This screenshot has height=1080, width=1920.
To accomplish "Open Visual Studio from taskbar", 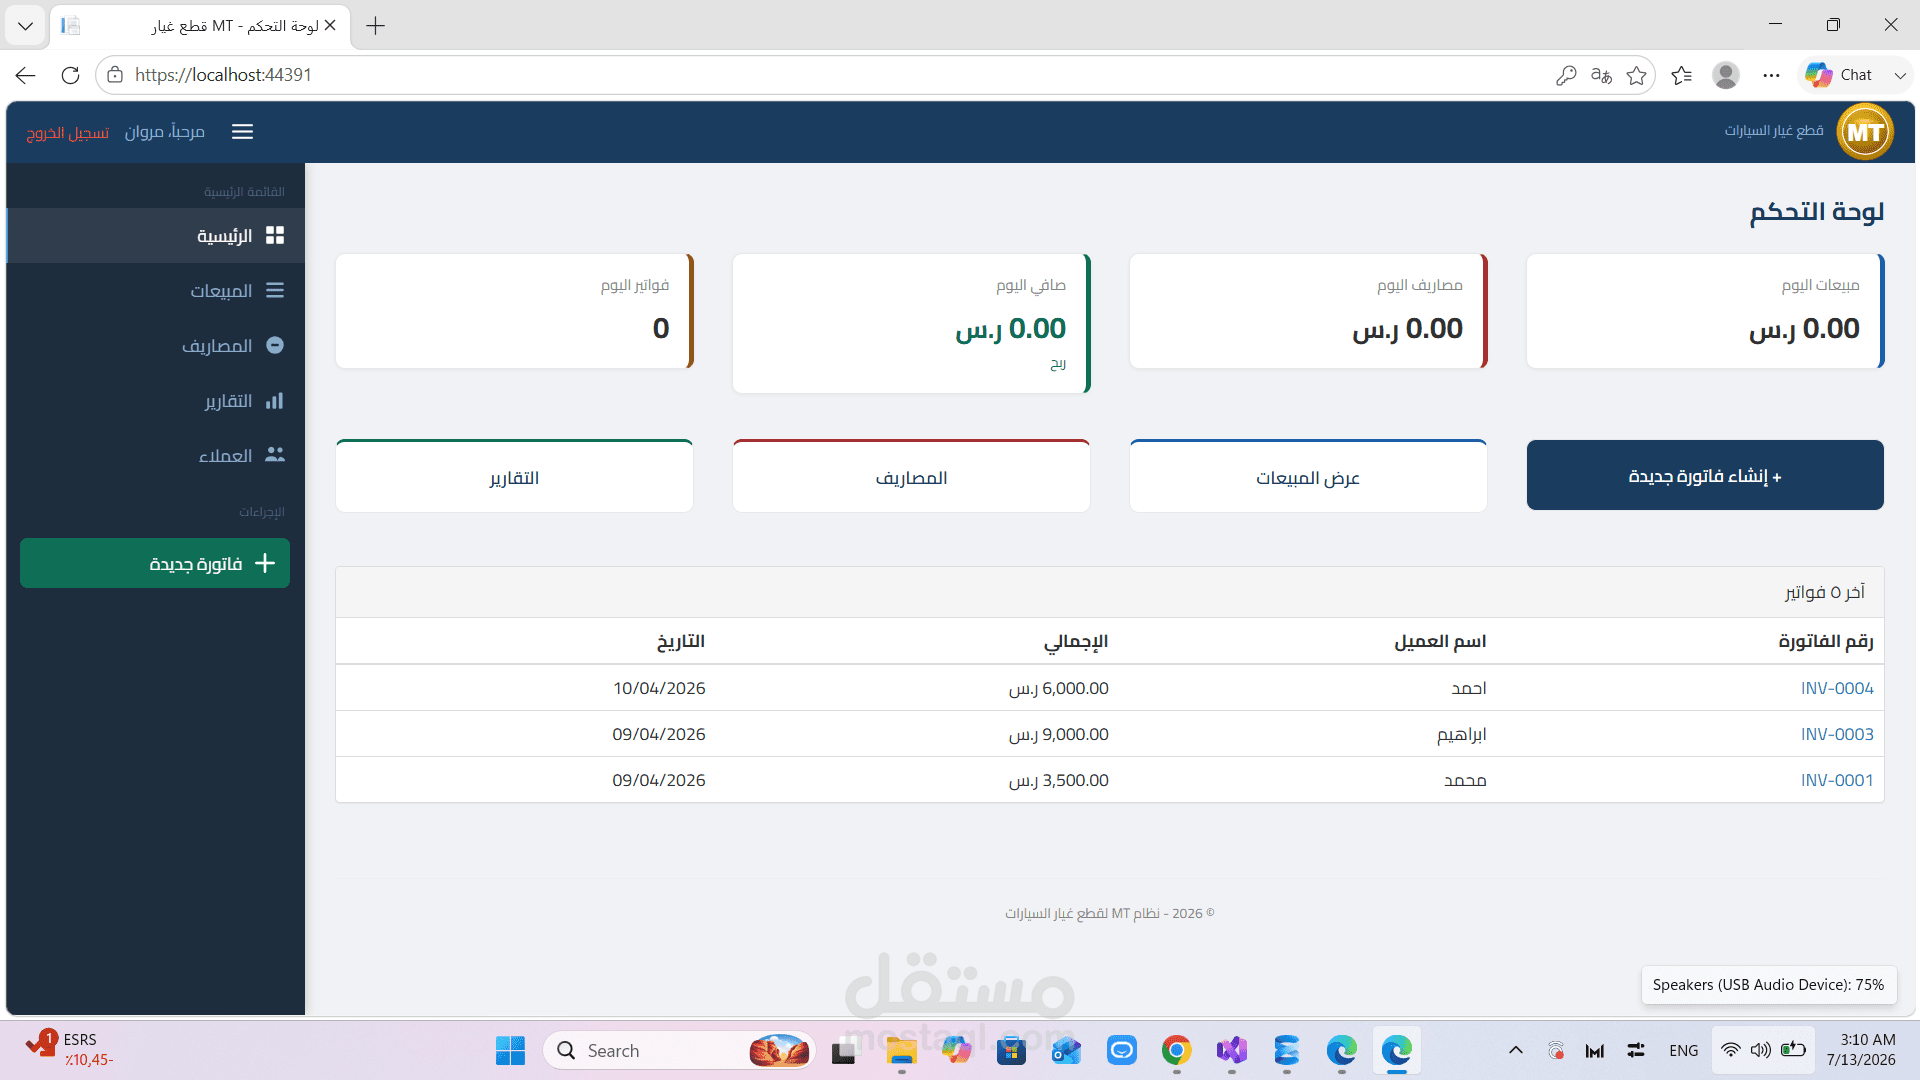I will click(x=1231, y=1051).
